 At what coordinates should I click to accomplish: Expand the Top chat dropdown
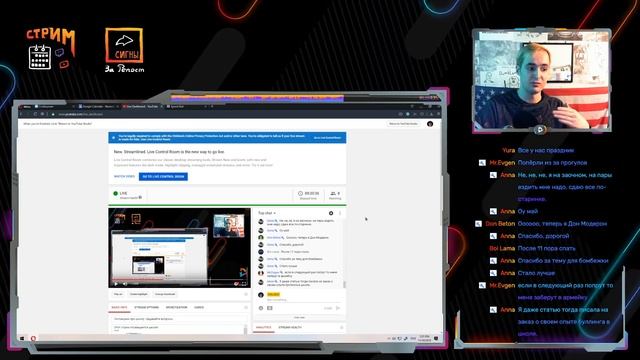coord(267,213)
